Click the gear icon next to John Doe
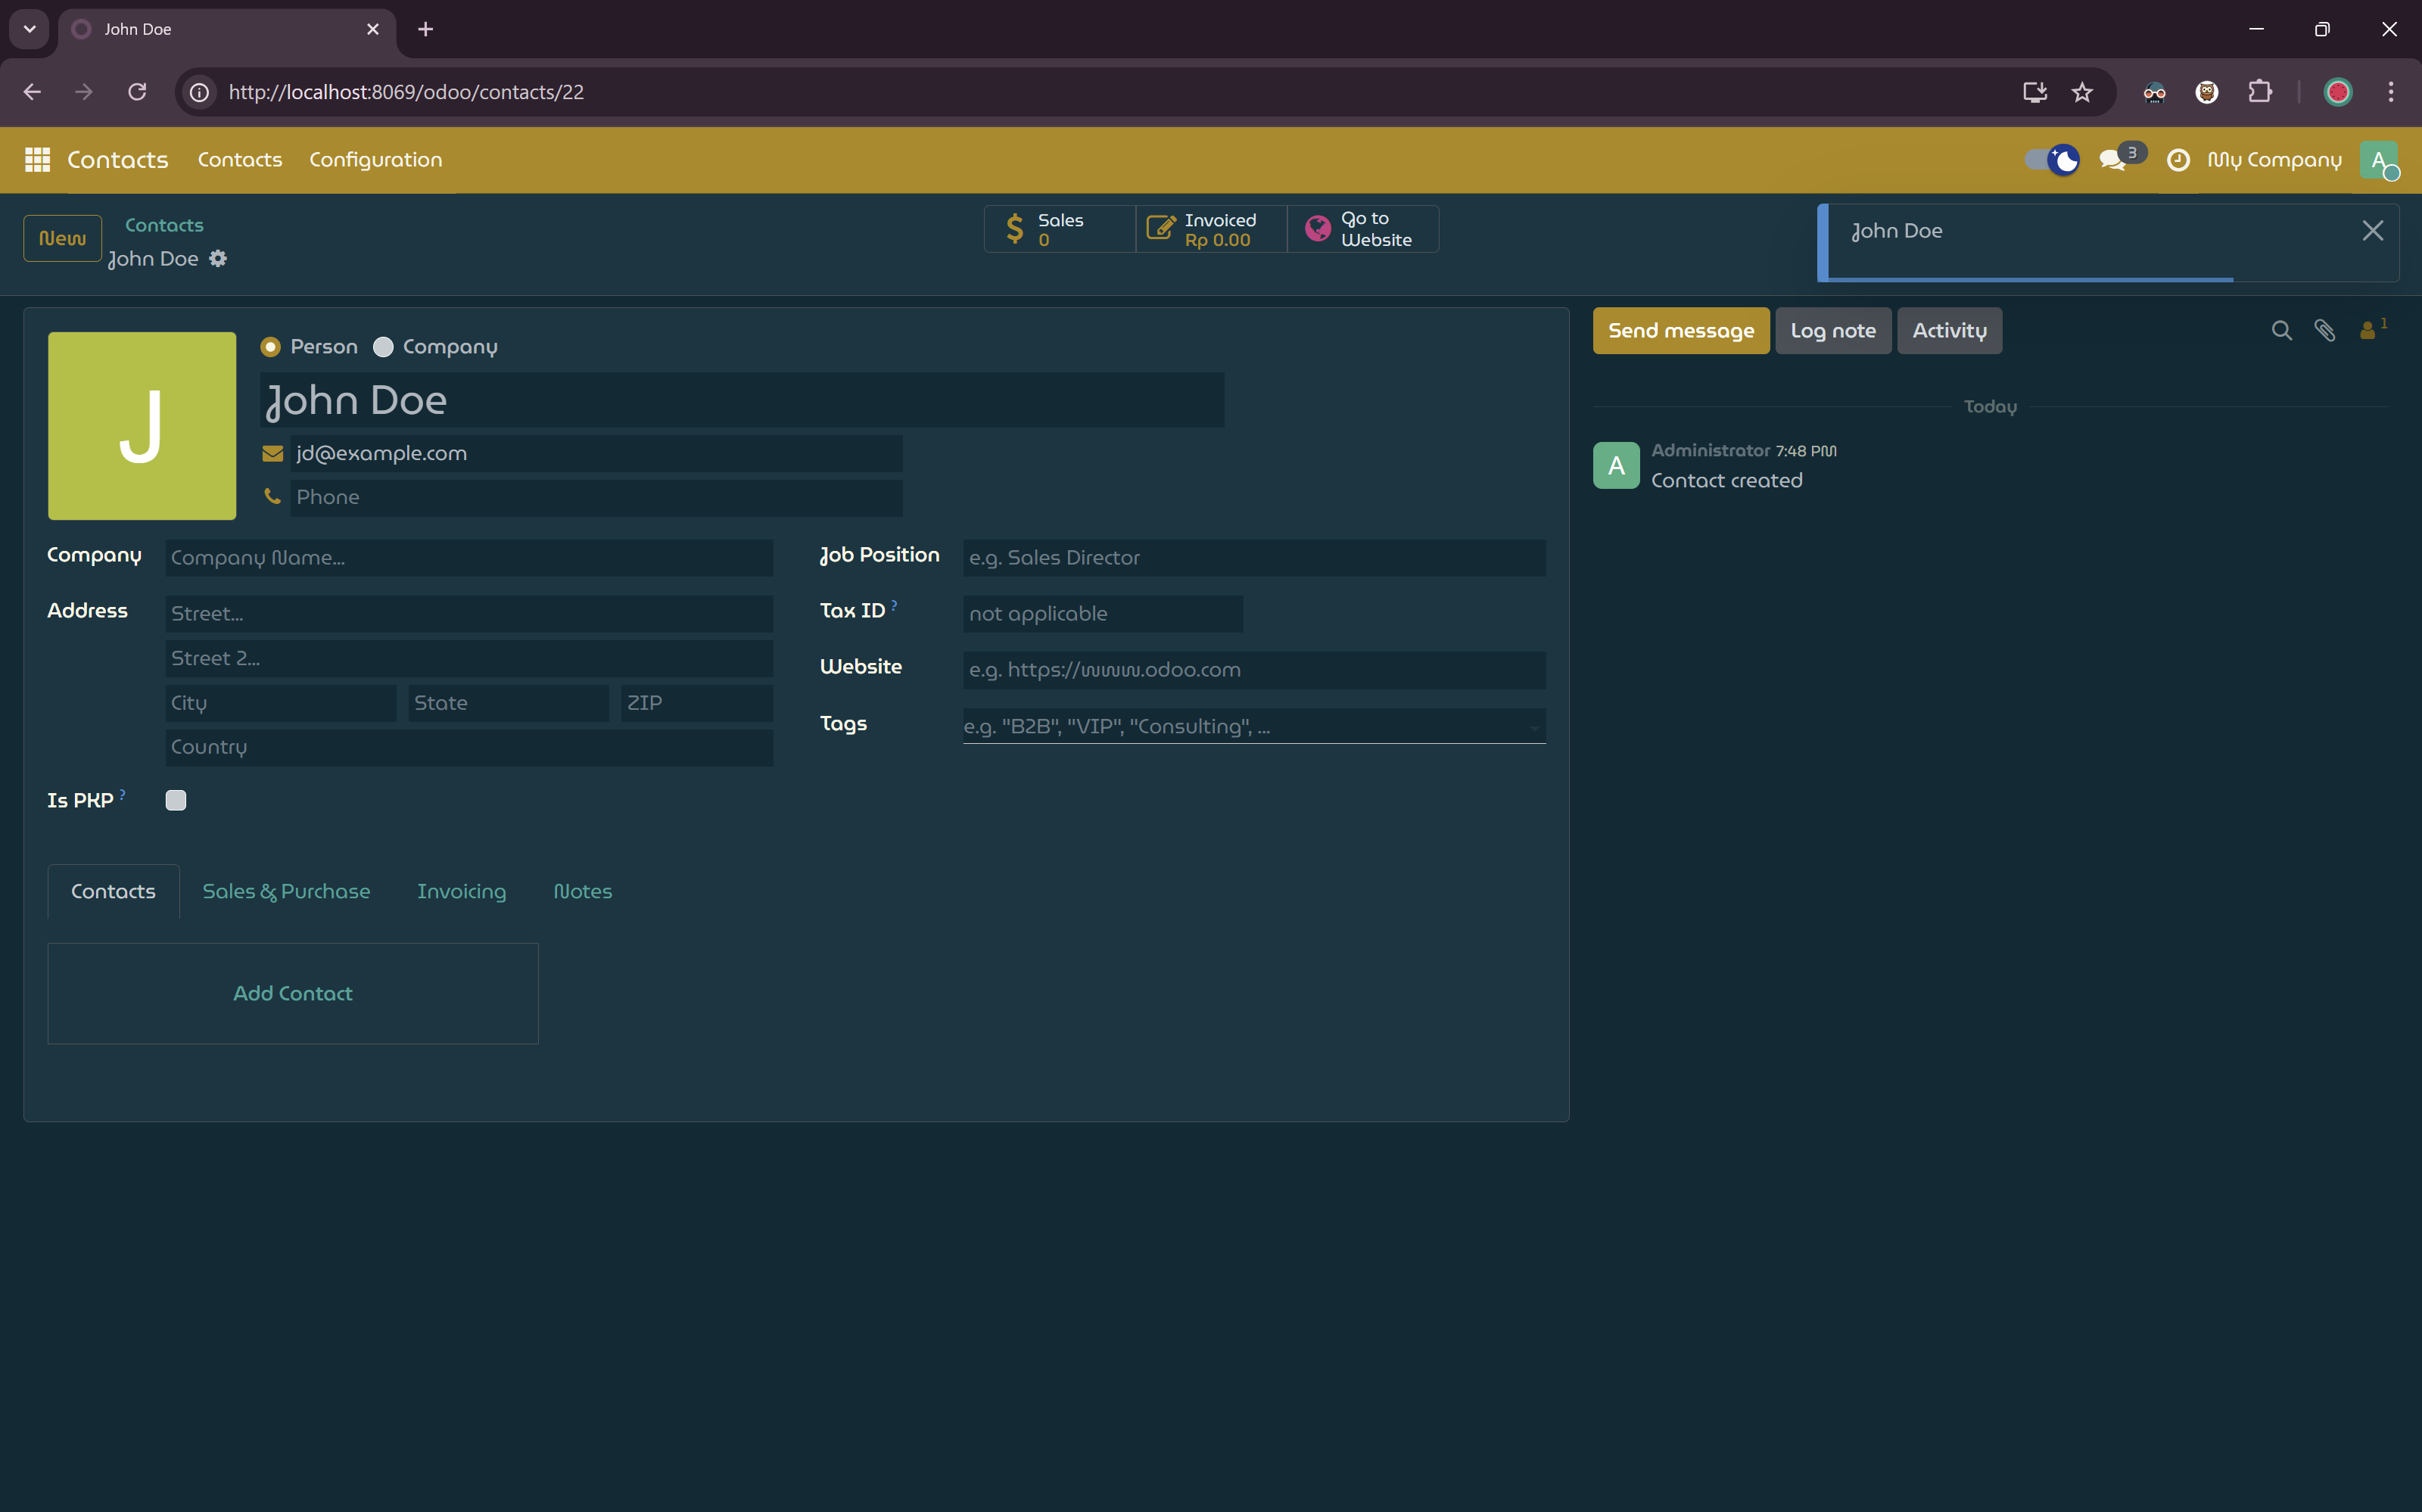2422x1512 pixels. 218,259
